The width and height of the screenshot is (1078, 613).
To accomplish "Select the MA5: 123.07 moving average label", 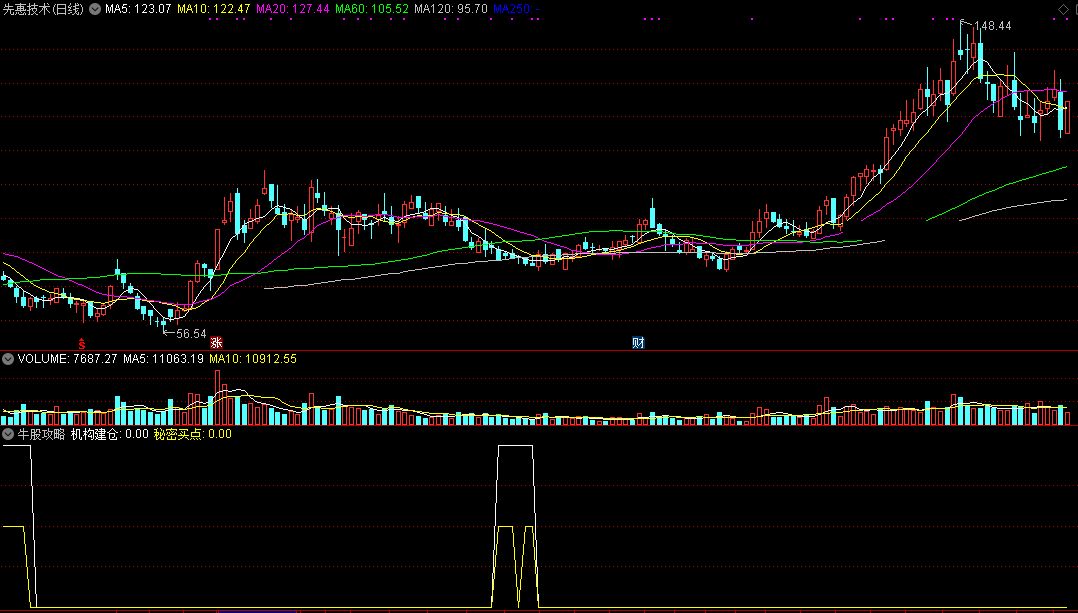I will (x=137, y=9).
